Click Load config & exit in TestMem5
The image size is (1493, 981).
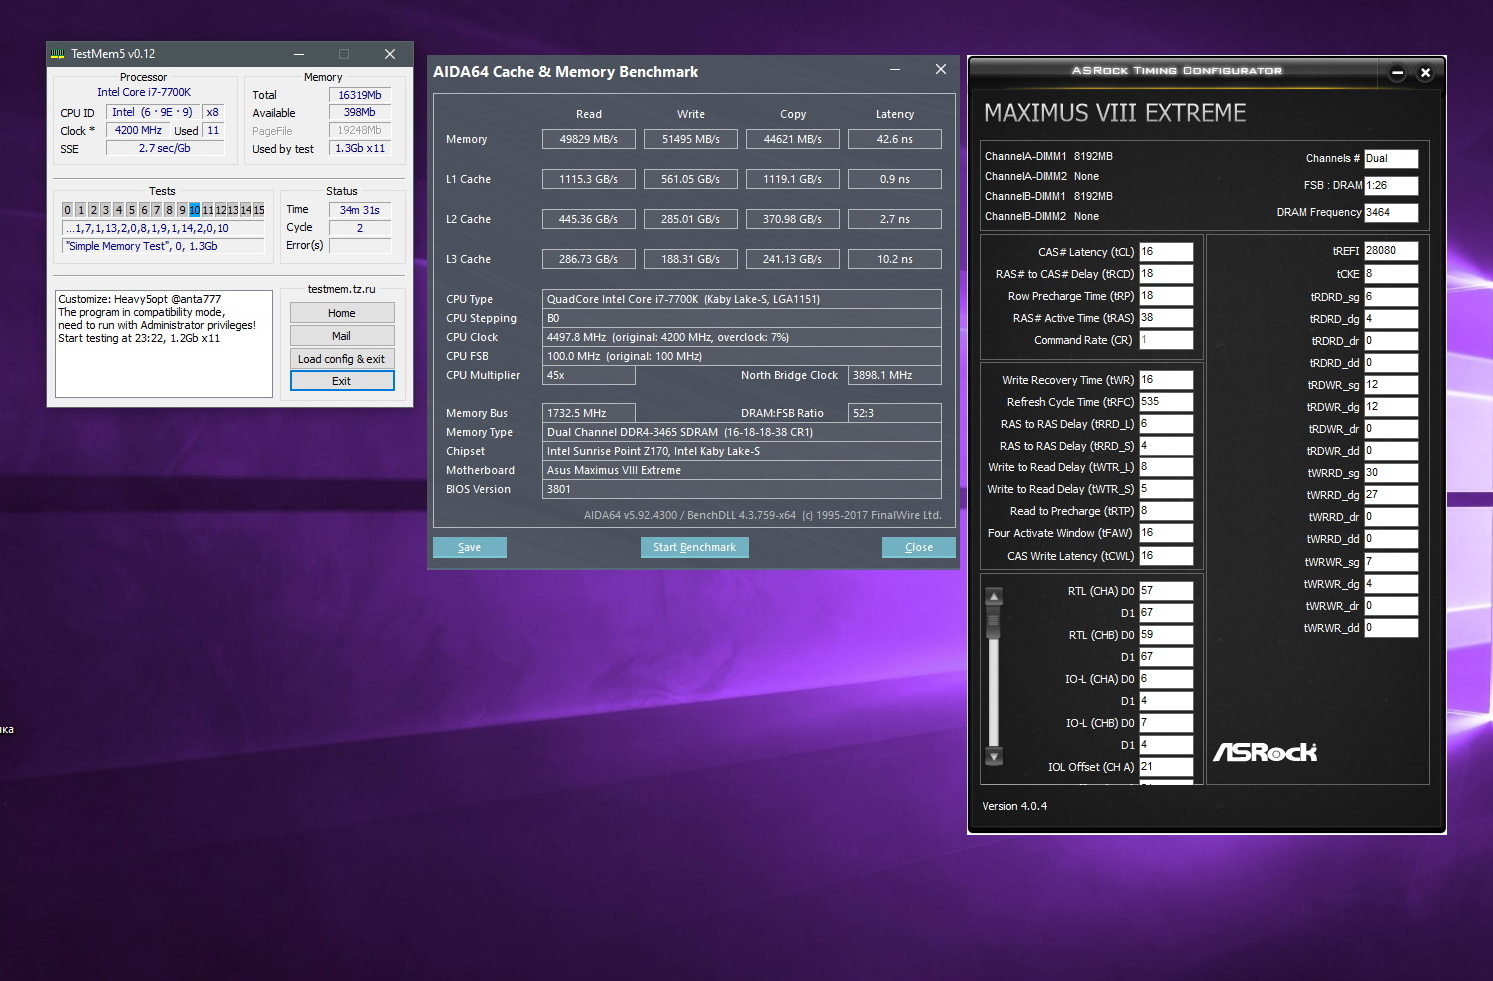pos(342,359)
